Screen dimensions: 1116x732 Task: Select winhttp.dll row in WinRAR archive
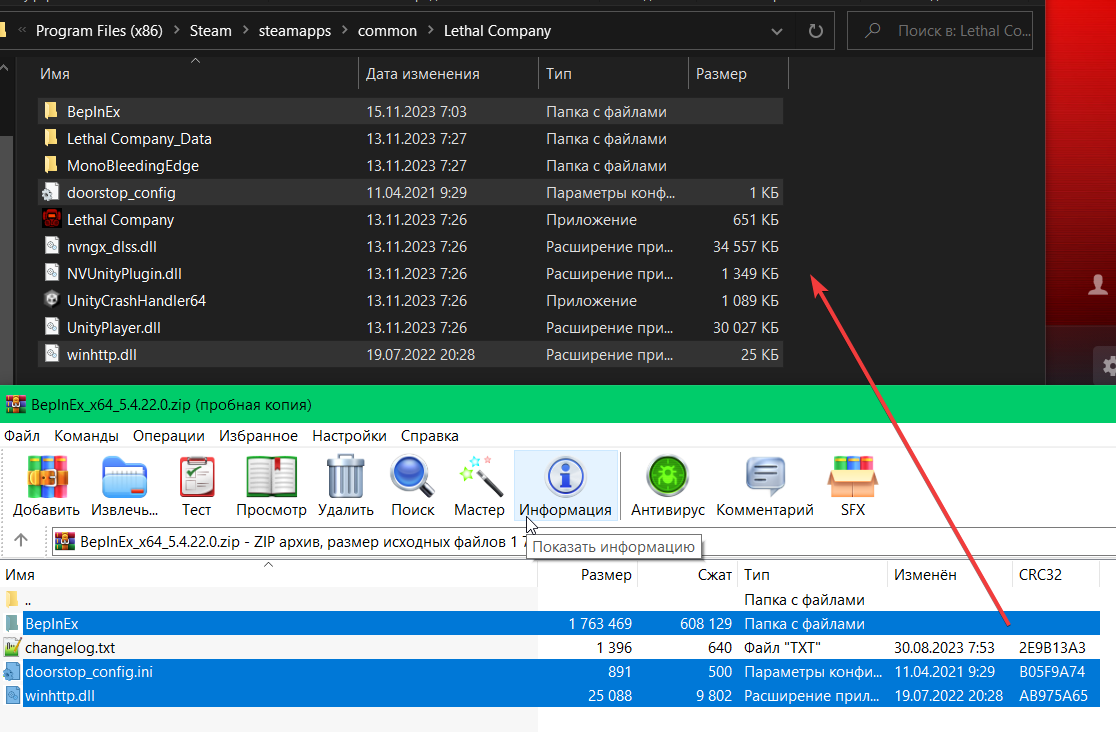pyautogui.click(x=551, y=696)
